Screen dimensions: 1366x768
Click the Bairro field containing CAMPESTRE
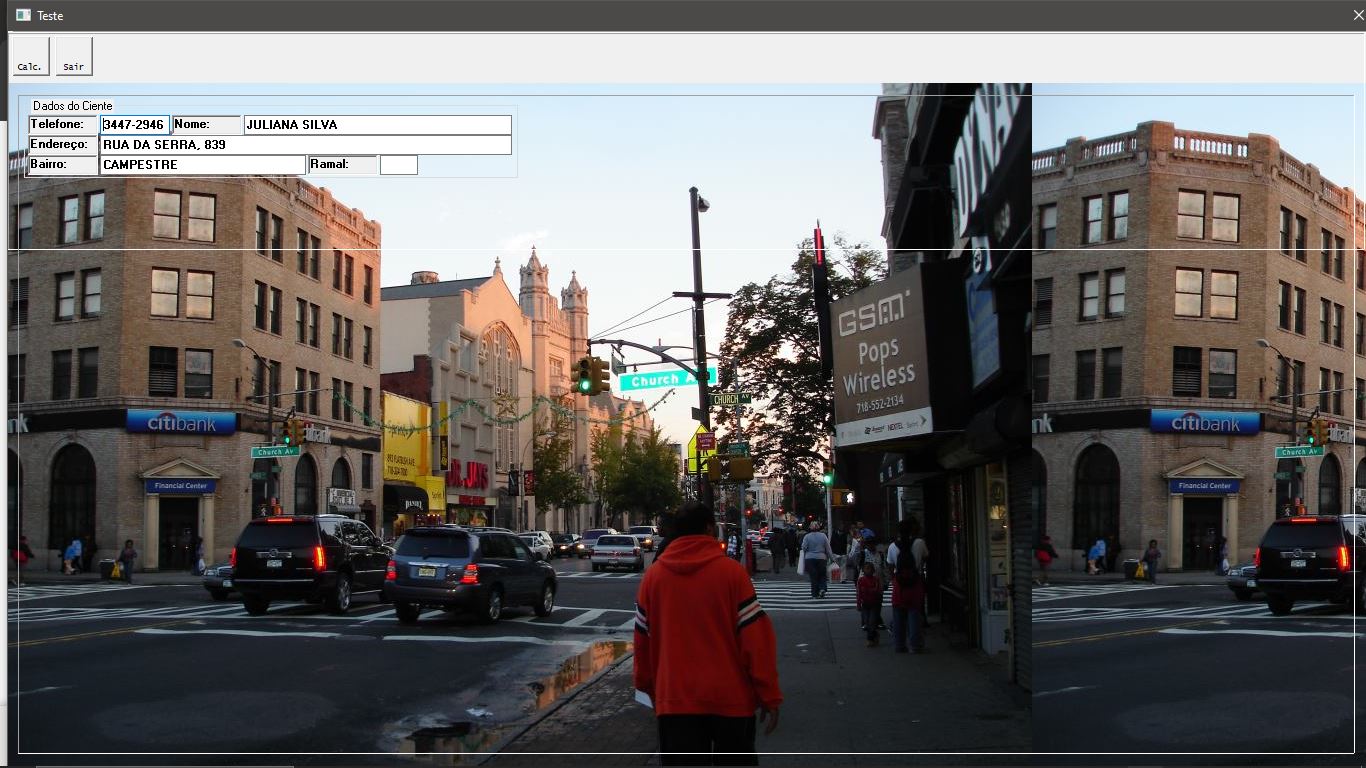[x=202, y=165]
